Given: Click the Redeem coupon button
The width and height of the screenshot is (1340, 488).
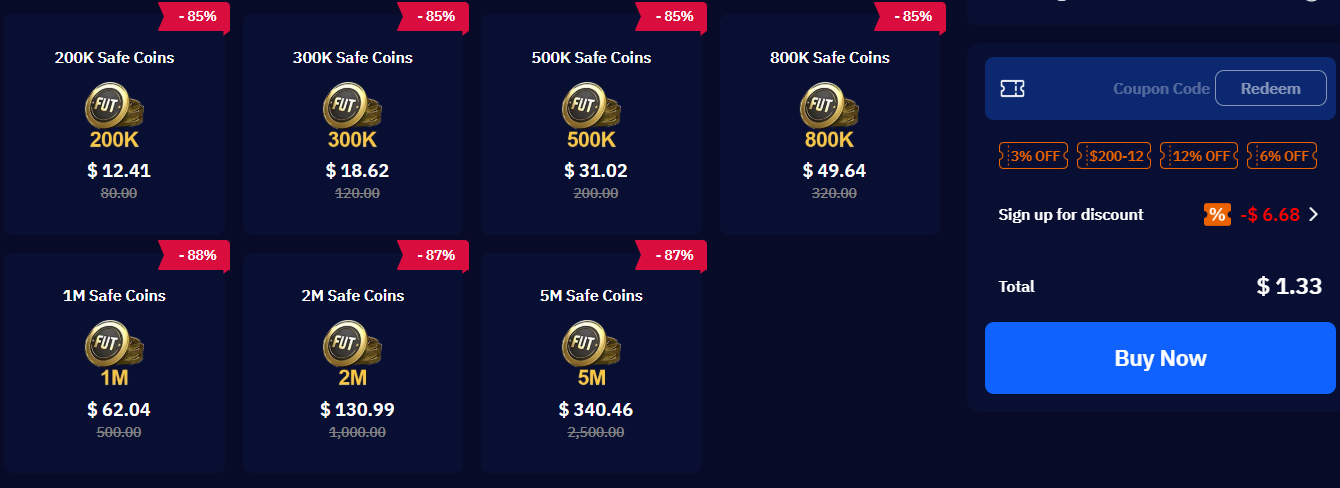Looking at the screenshot, I should [x=1270, y=89].
